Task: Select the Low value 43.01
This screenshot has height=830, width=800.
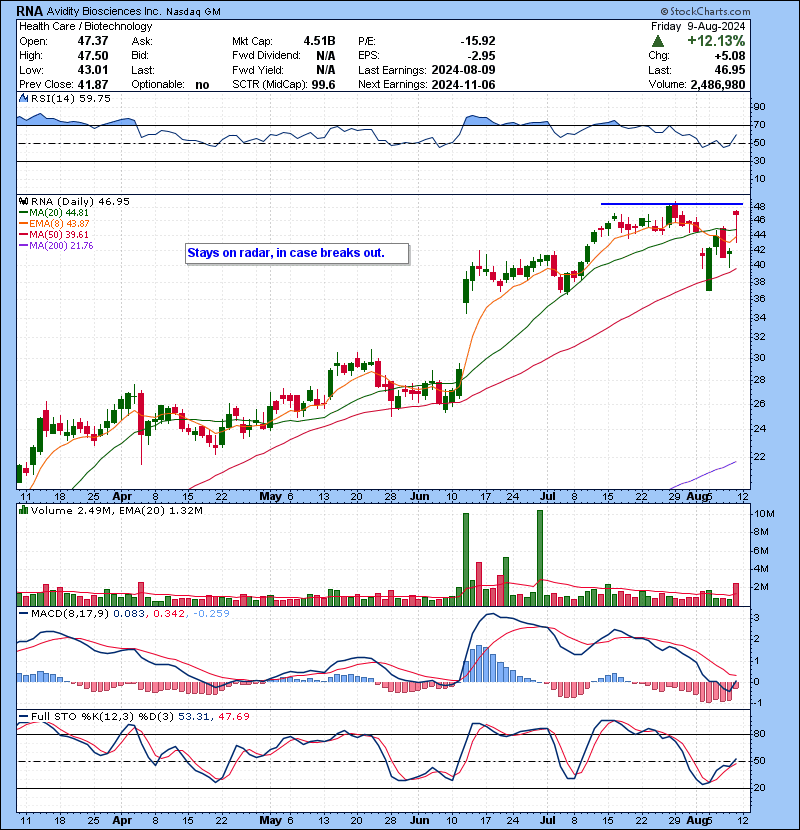Action: 93,70
